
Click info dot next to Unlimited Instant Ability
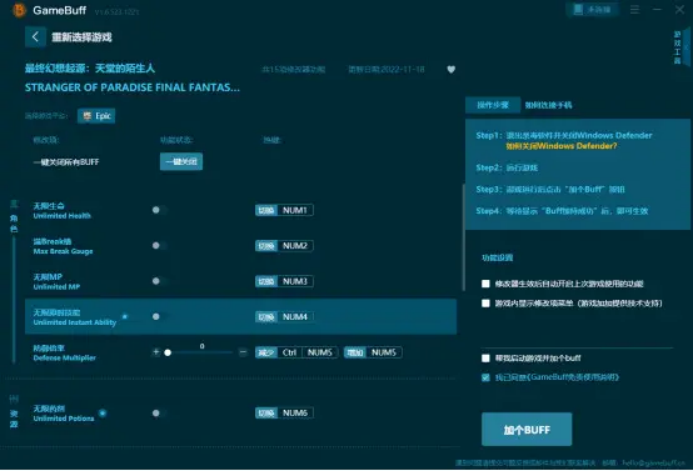[x=125, y=316]
